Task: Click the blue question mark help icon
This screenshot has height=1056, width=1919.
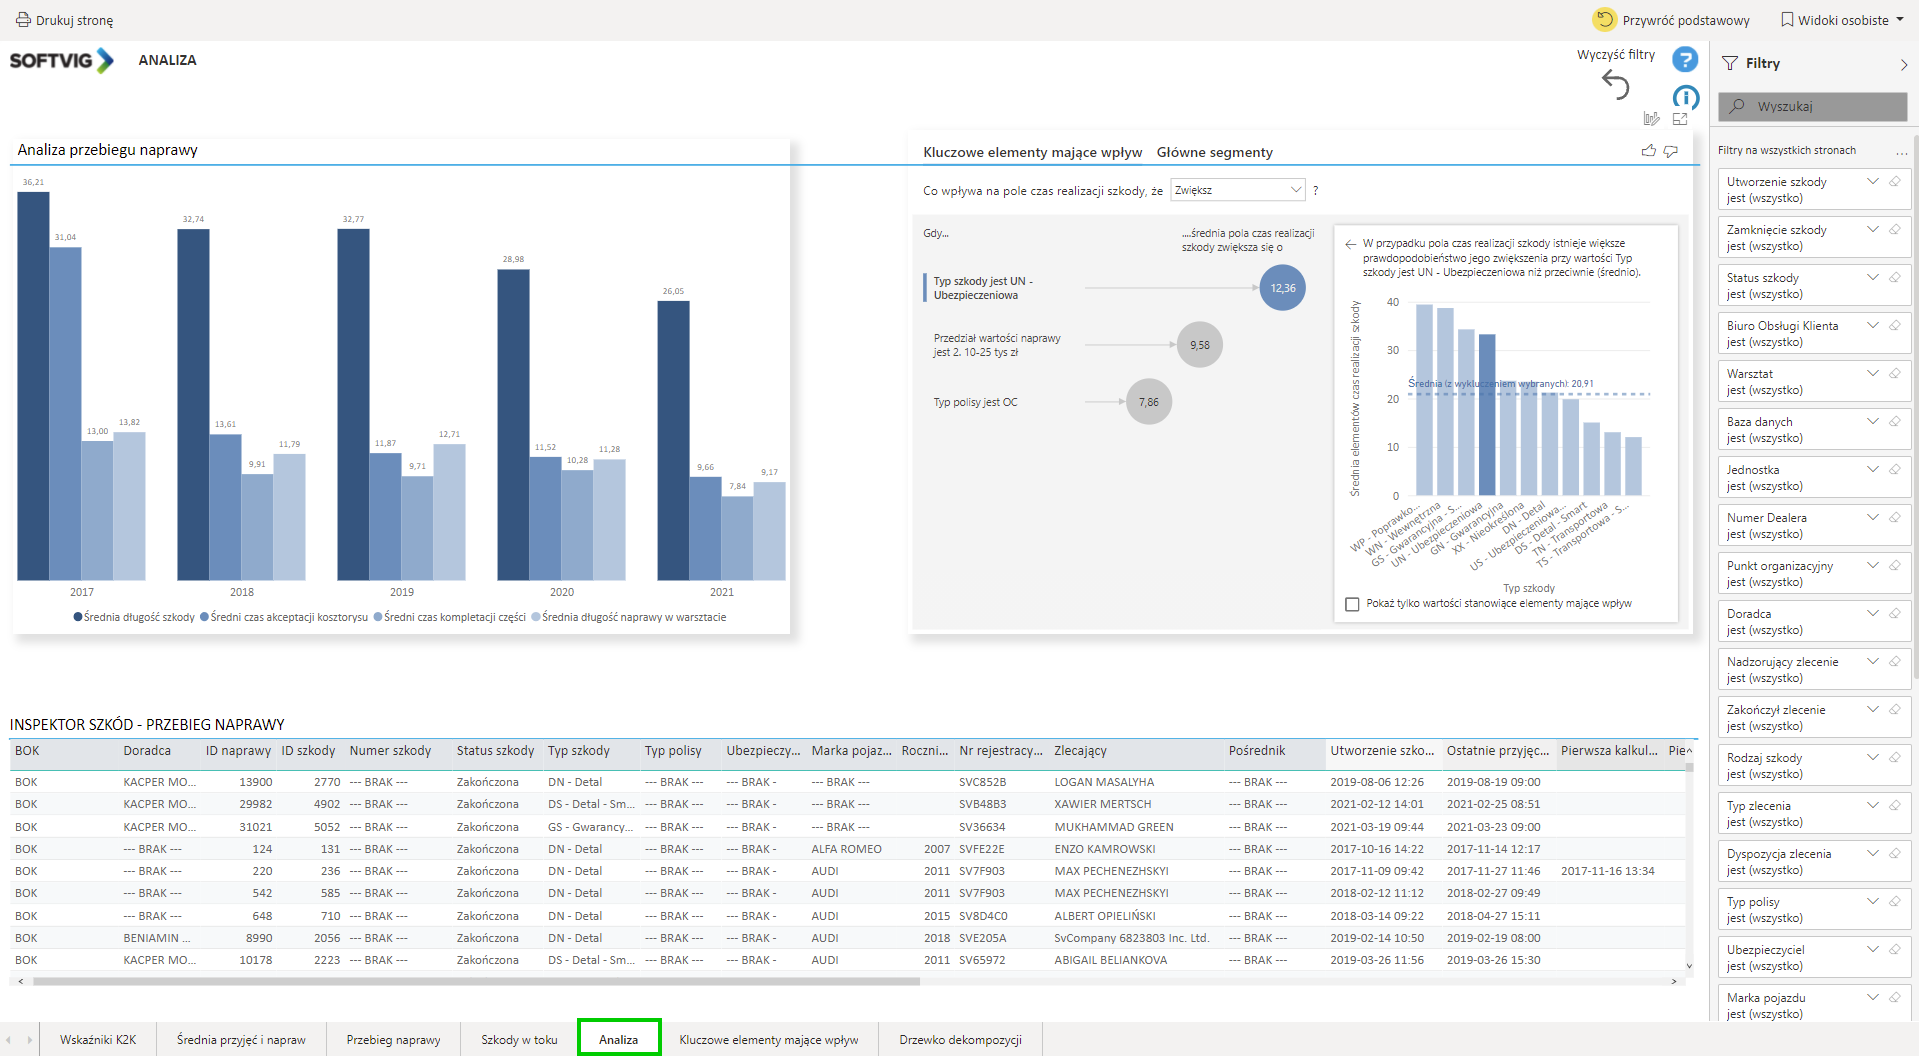Action: tap(1685, 60)
